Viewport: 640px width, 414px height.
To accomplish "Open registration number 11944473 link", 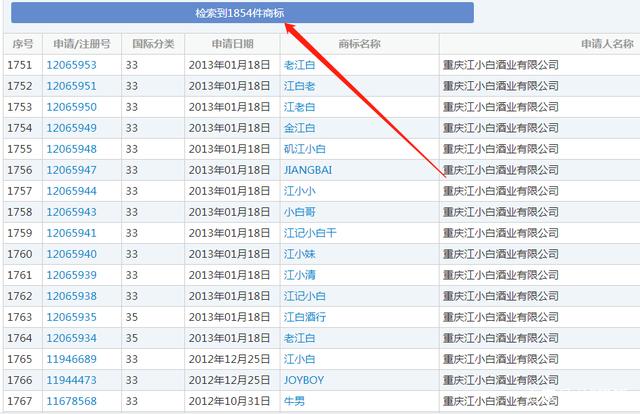I will (x=71, y=381).
